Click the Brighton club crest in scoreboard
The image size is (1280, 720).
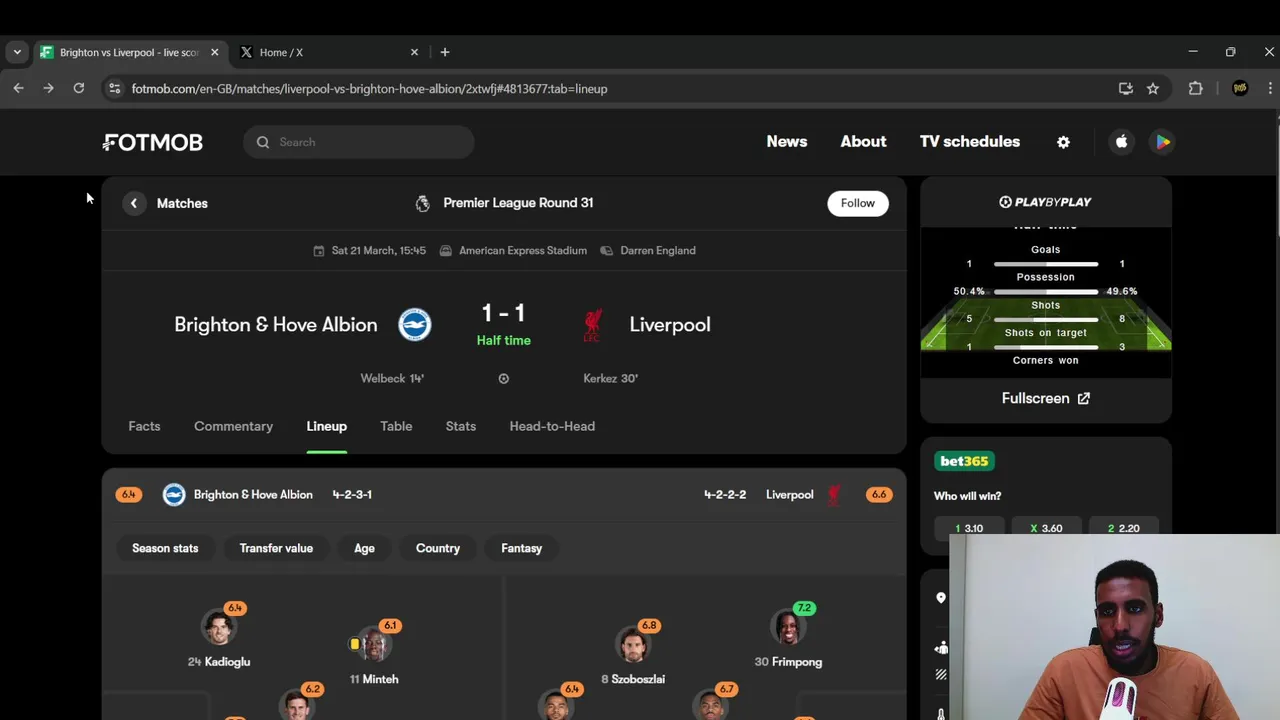(415, 325)
